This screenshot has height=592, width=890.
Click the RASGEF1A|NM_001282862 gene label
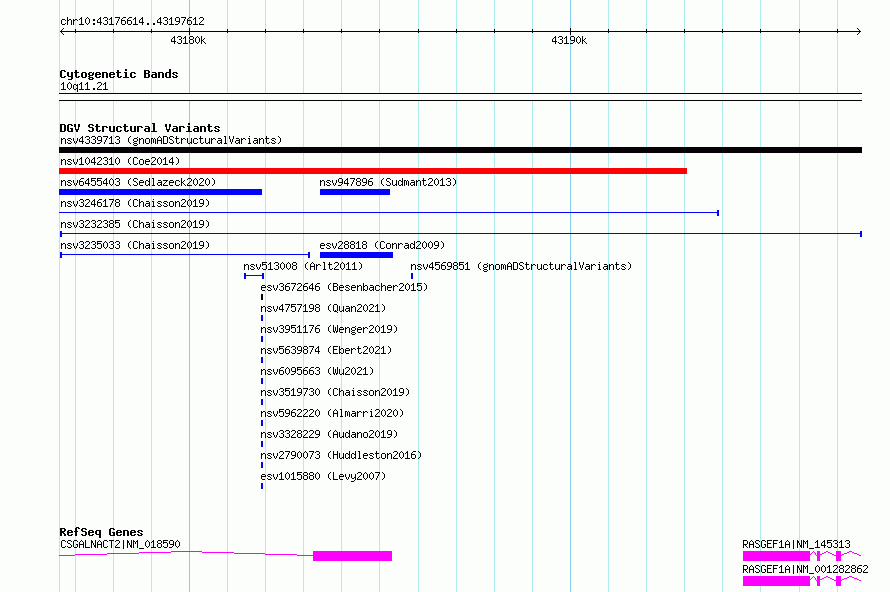805,569
